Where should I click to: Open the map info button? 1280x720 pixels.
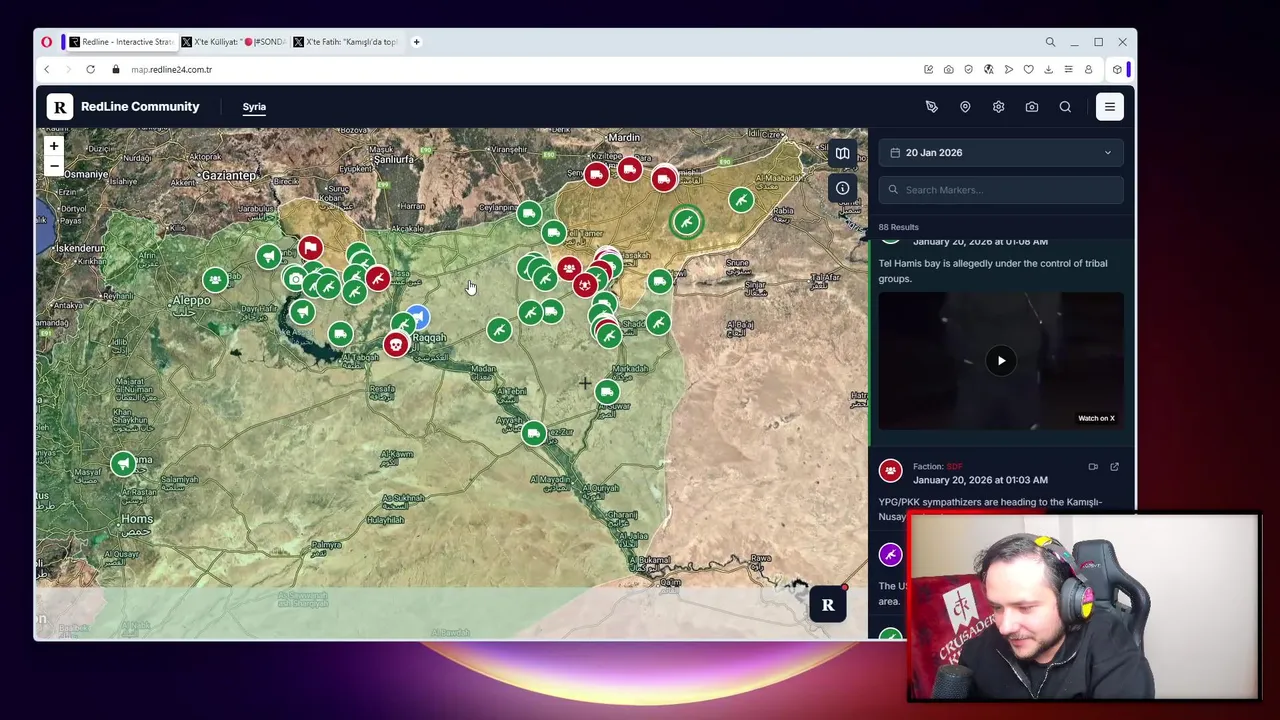pyautogui.click(x=843, y=188)
